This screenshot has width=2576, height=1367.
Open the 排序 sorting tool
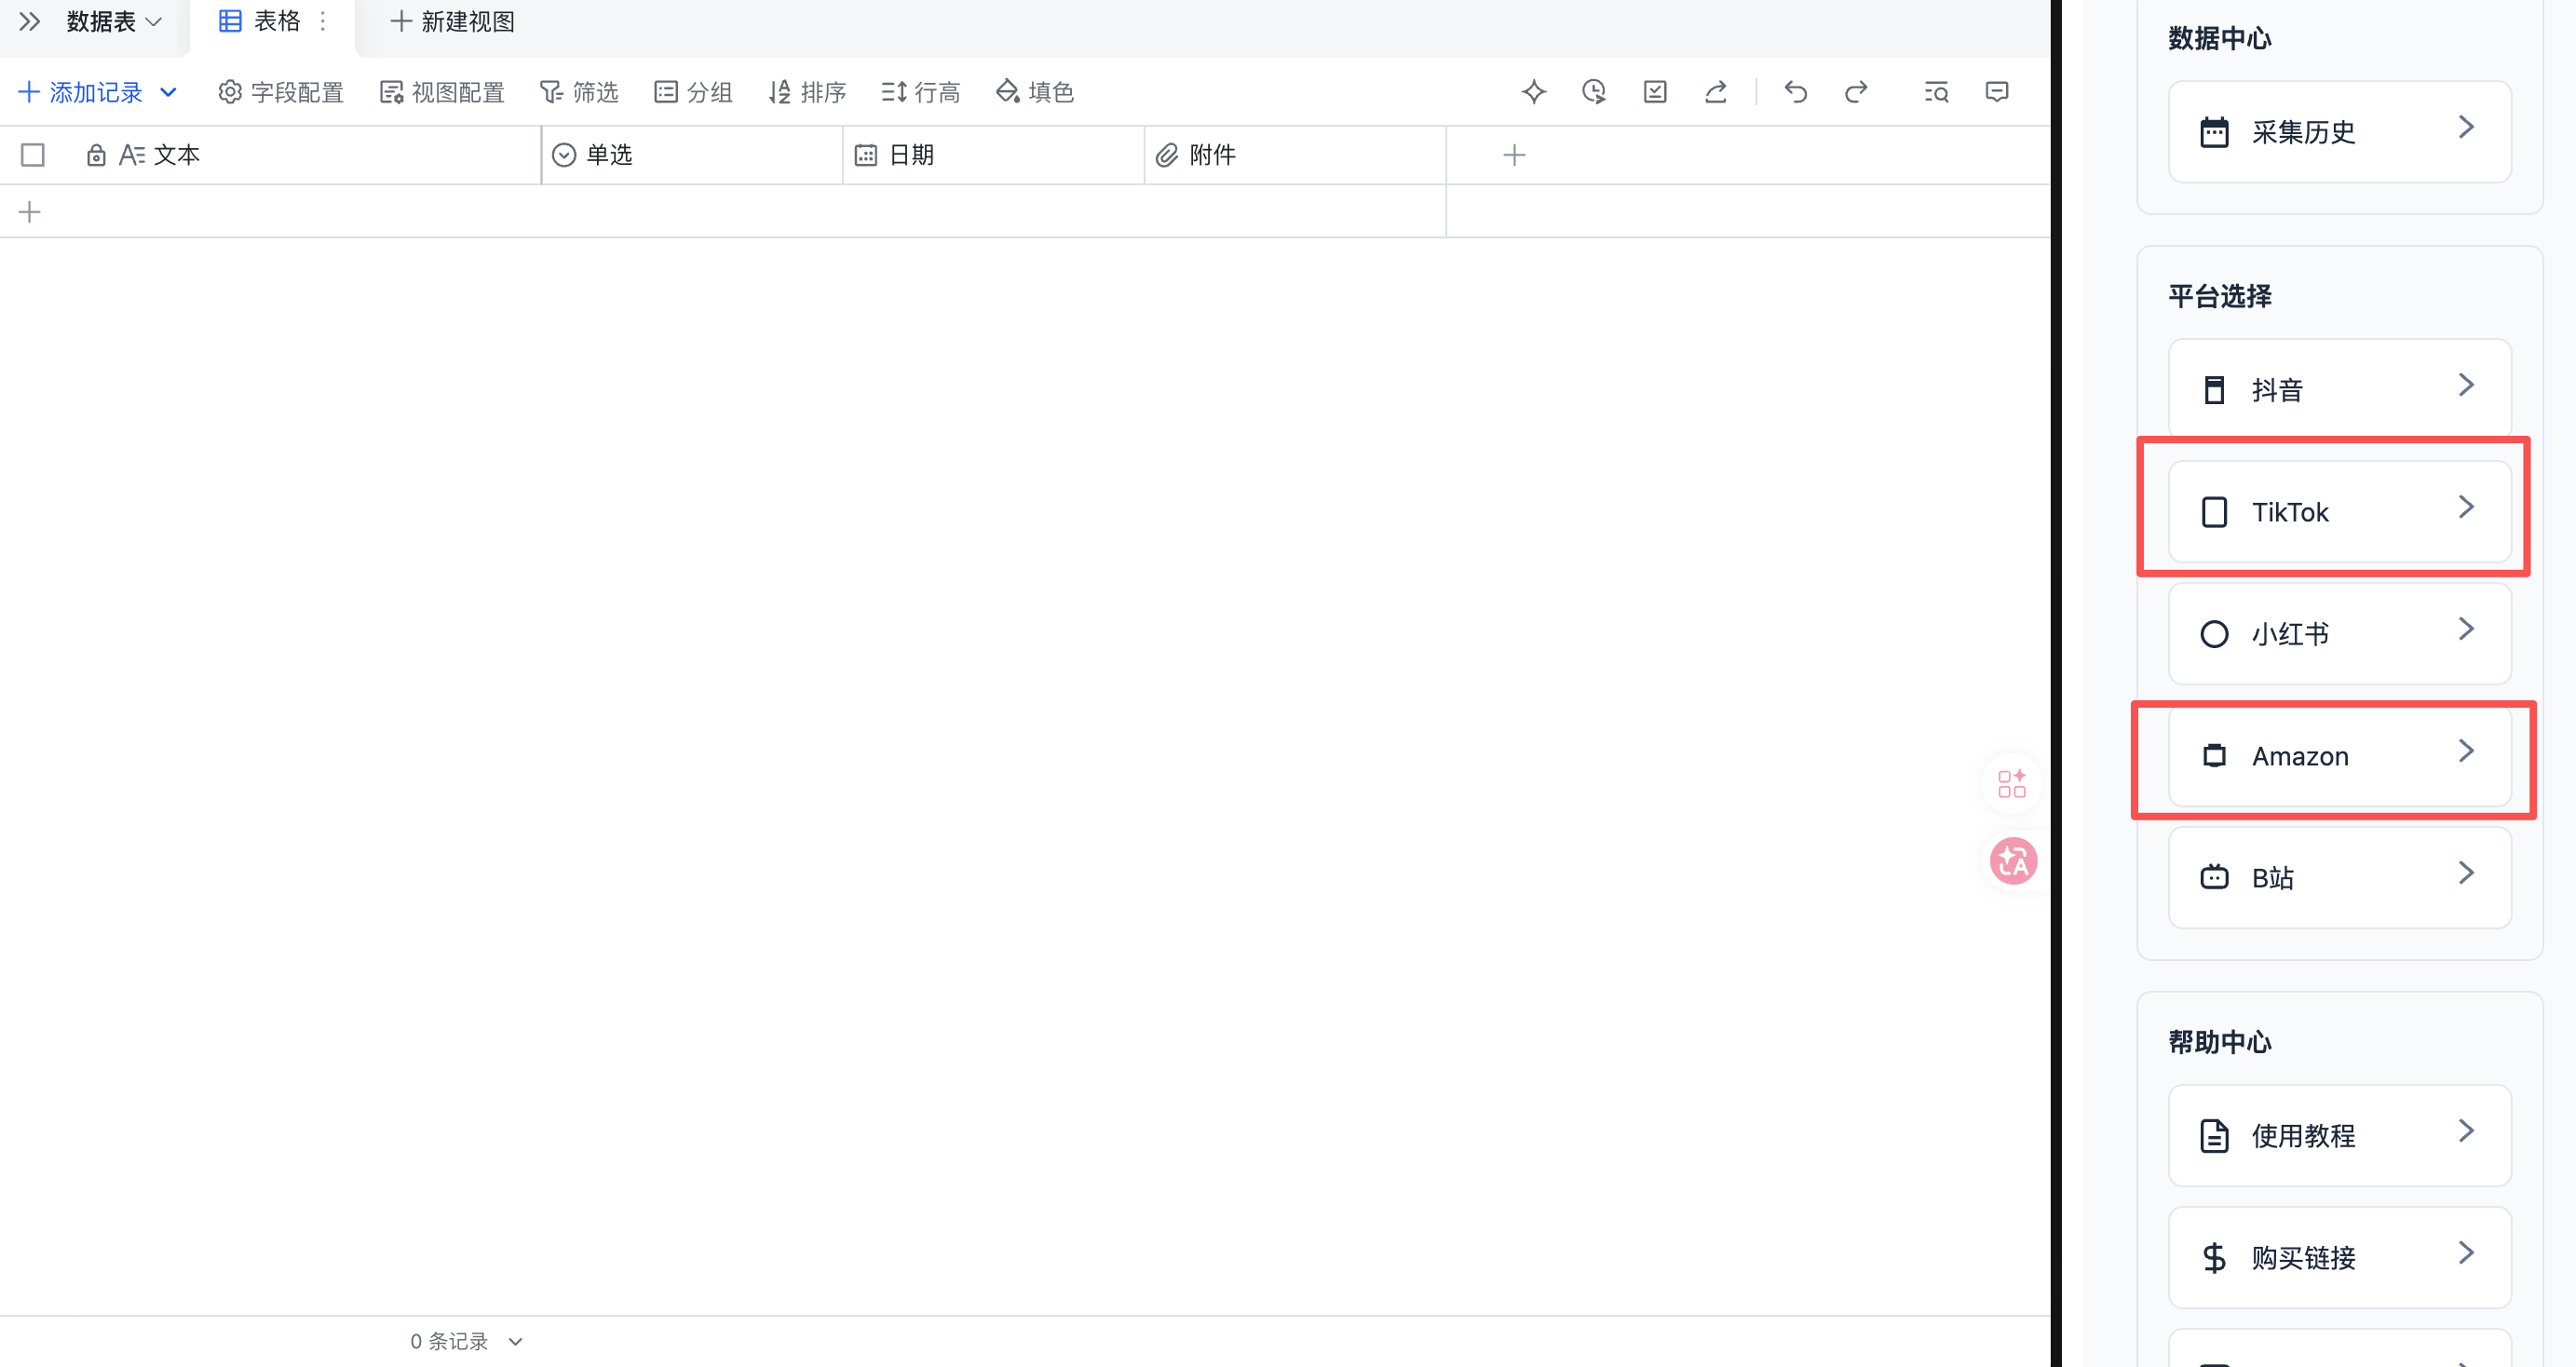pos(807,93)
